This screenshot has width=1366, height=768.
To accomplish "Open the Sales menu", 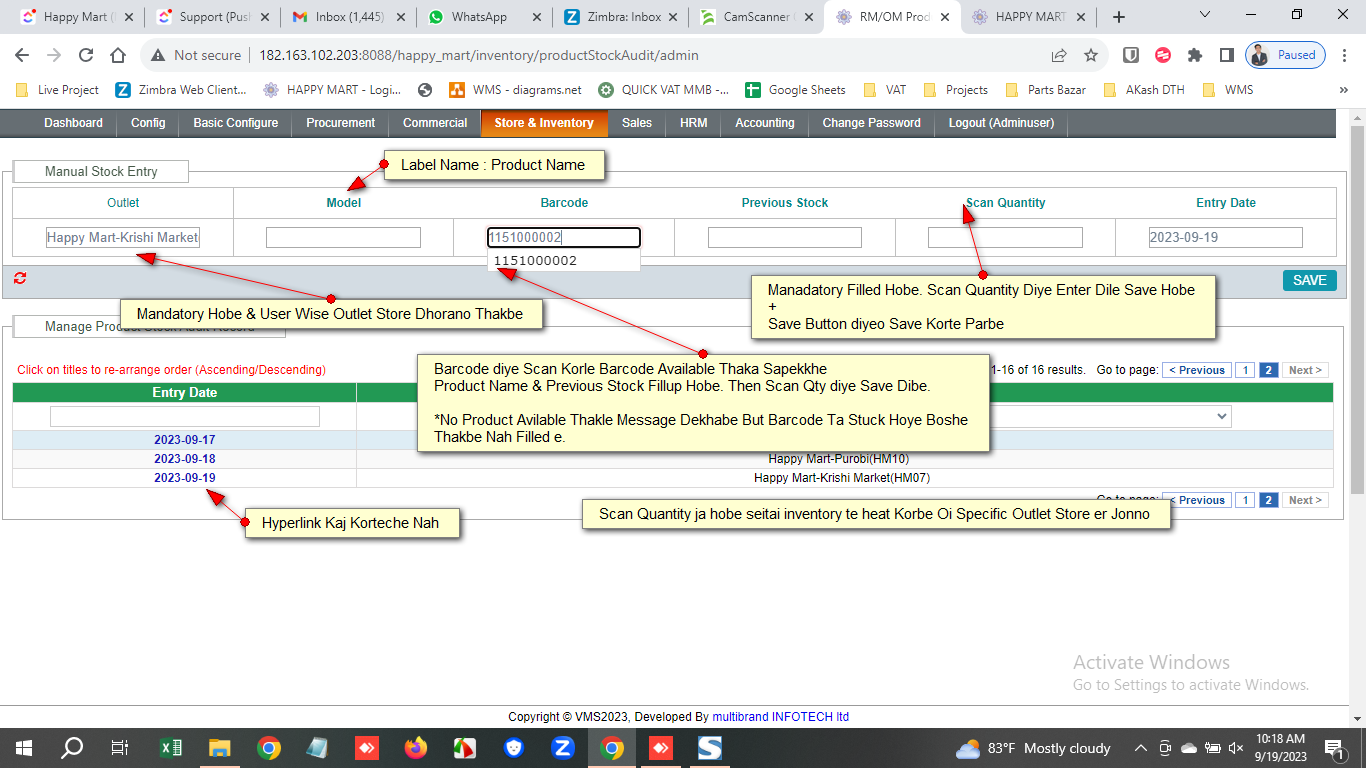I will pyautogui.click(x=637, y=123).
